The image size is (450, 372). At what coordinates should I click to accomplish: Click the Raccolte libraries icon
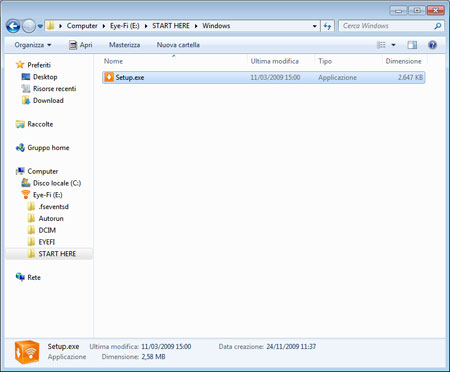(20, 124)
